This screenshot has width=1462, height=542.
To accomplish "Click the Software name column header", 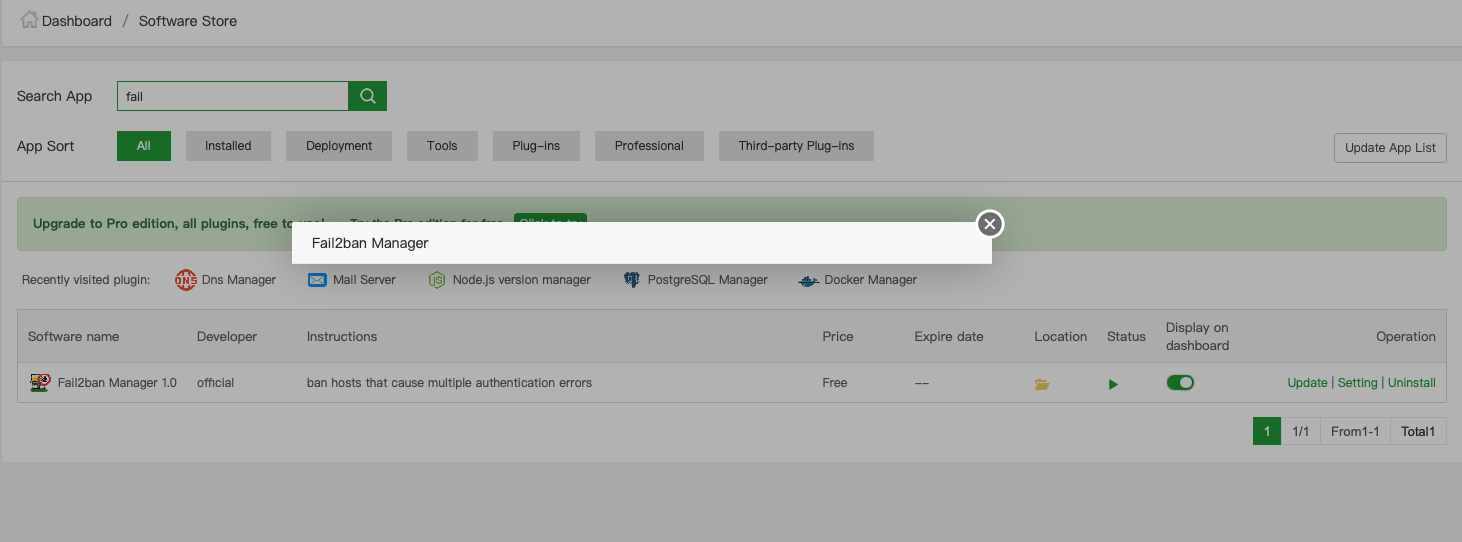I will (x=74, y=337).
